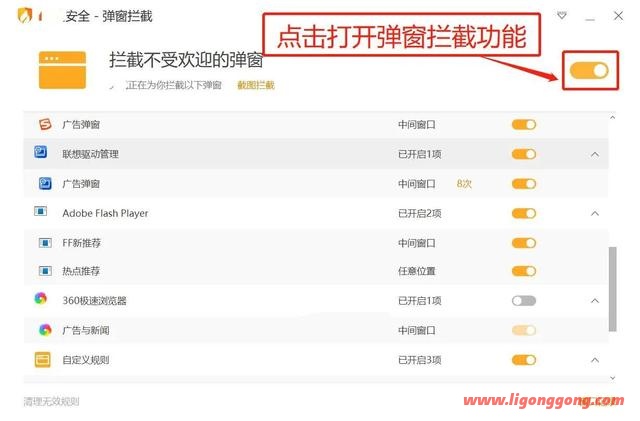The image size is (640, 421).
Task: Toggle the main popup-blocking switch
Action: tap(589, 70)
